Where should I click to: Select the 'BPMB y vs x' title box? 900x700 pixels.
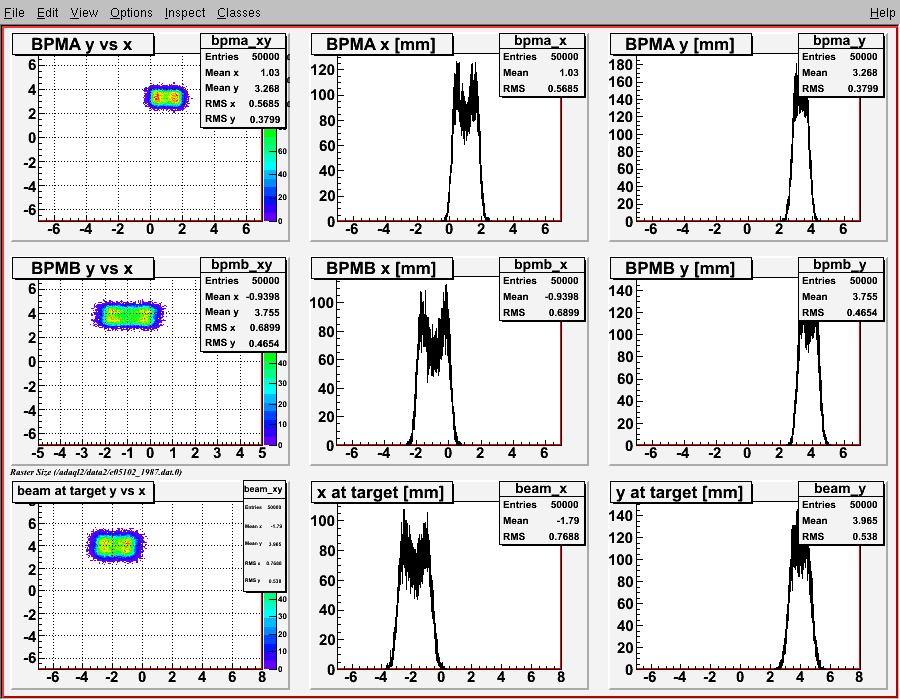click(83, 268)
